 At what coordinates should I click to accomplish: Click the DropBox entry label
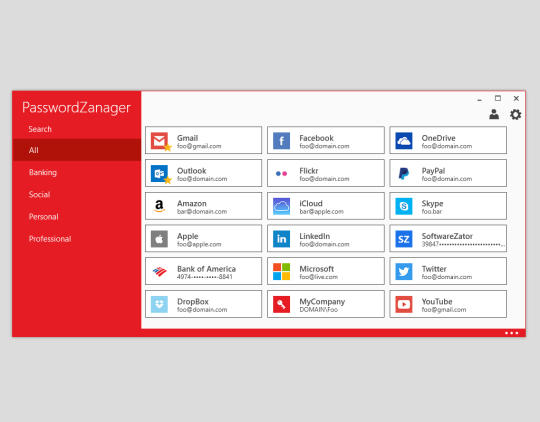[193, 302]
